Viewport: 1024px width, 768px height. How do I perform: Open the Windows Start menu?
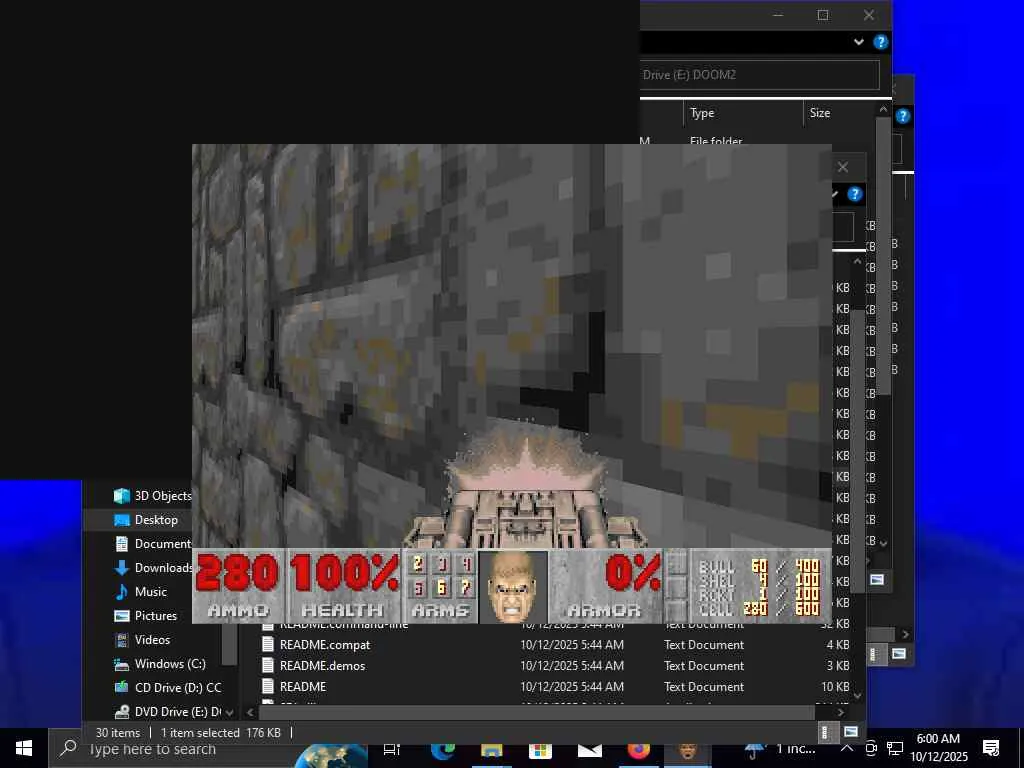(24, 748)
